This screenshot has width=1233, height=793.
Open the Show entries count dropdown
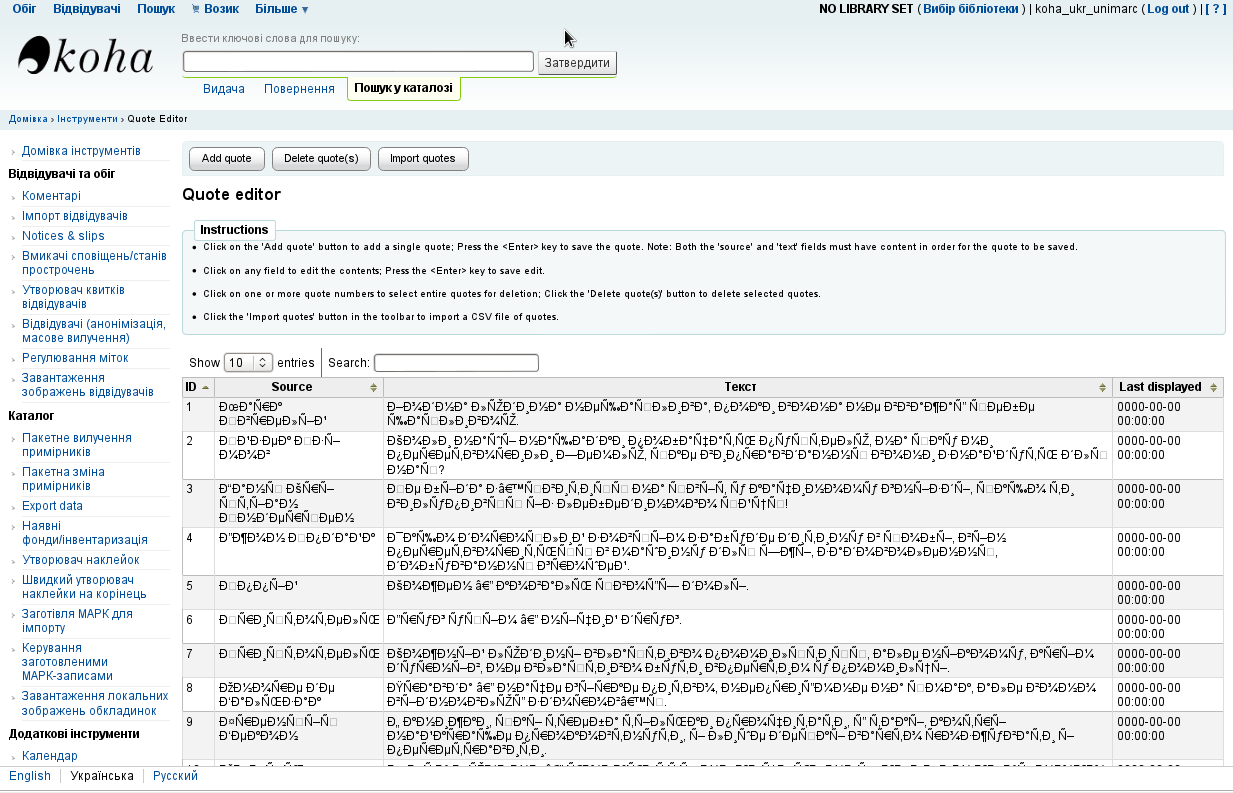(248, 362)
